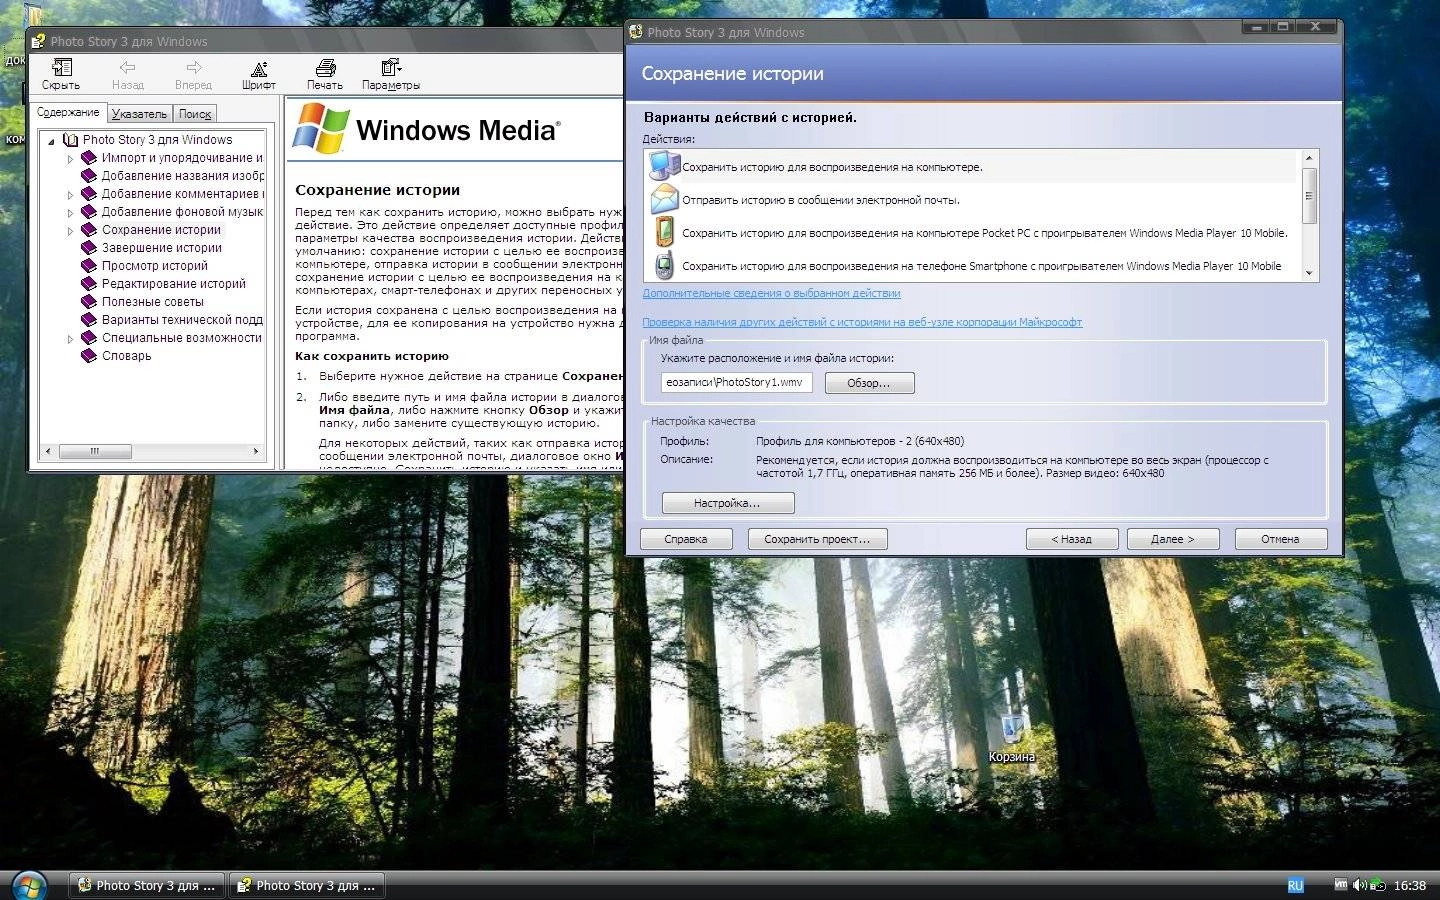Screen dimensions: 1440x900
Task: Click envelope icon for sending story by email
Action: click(664, 199)
